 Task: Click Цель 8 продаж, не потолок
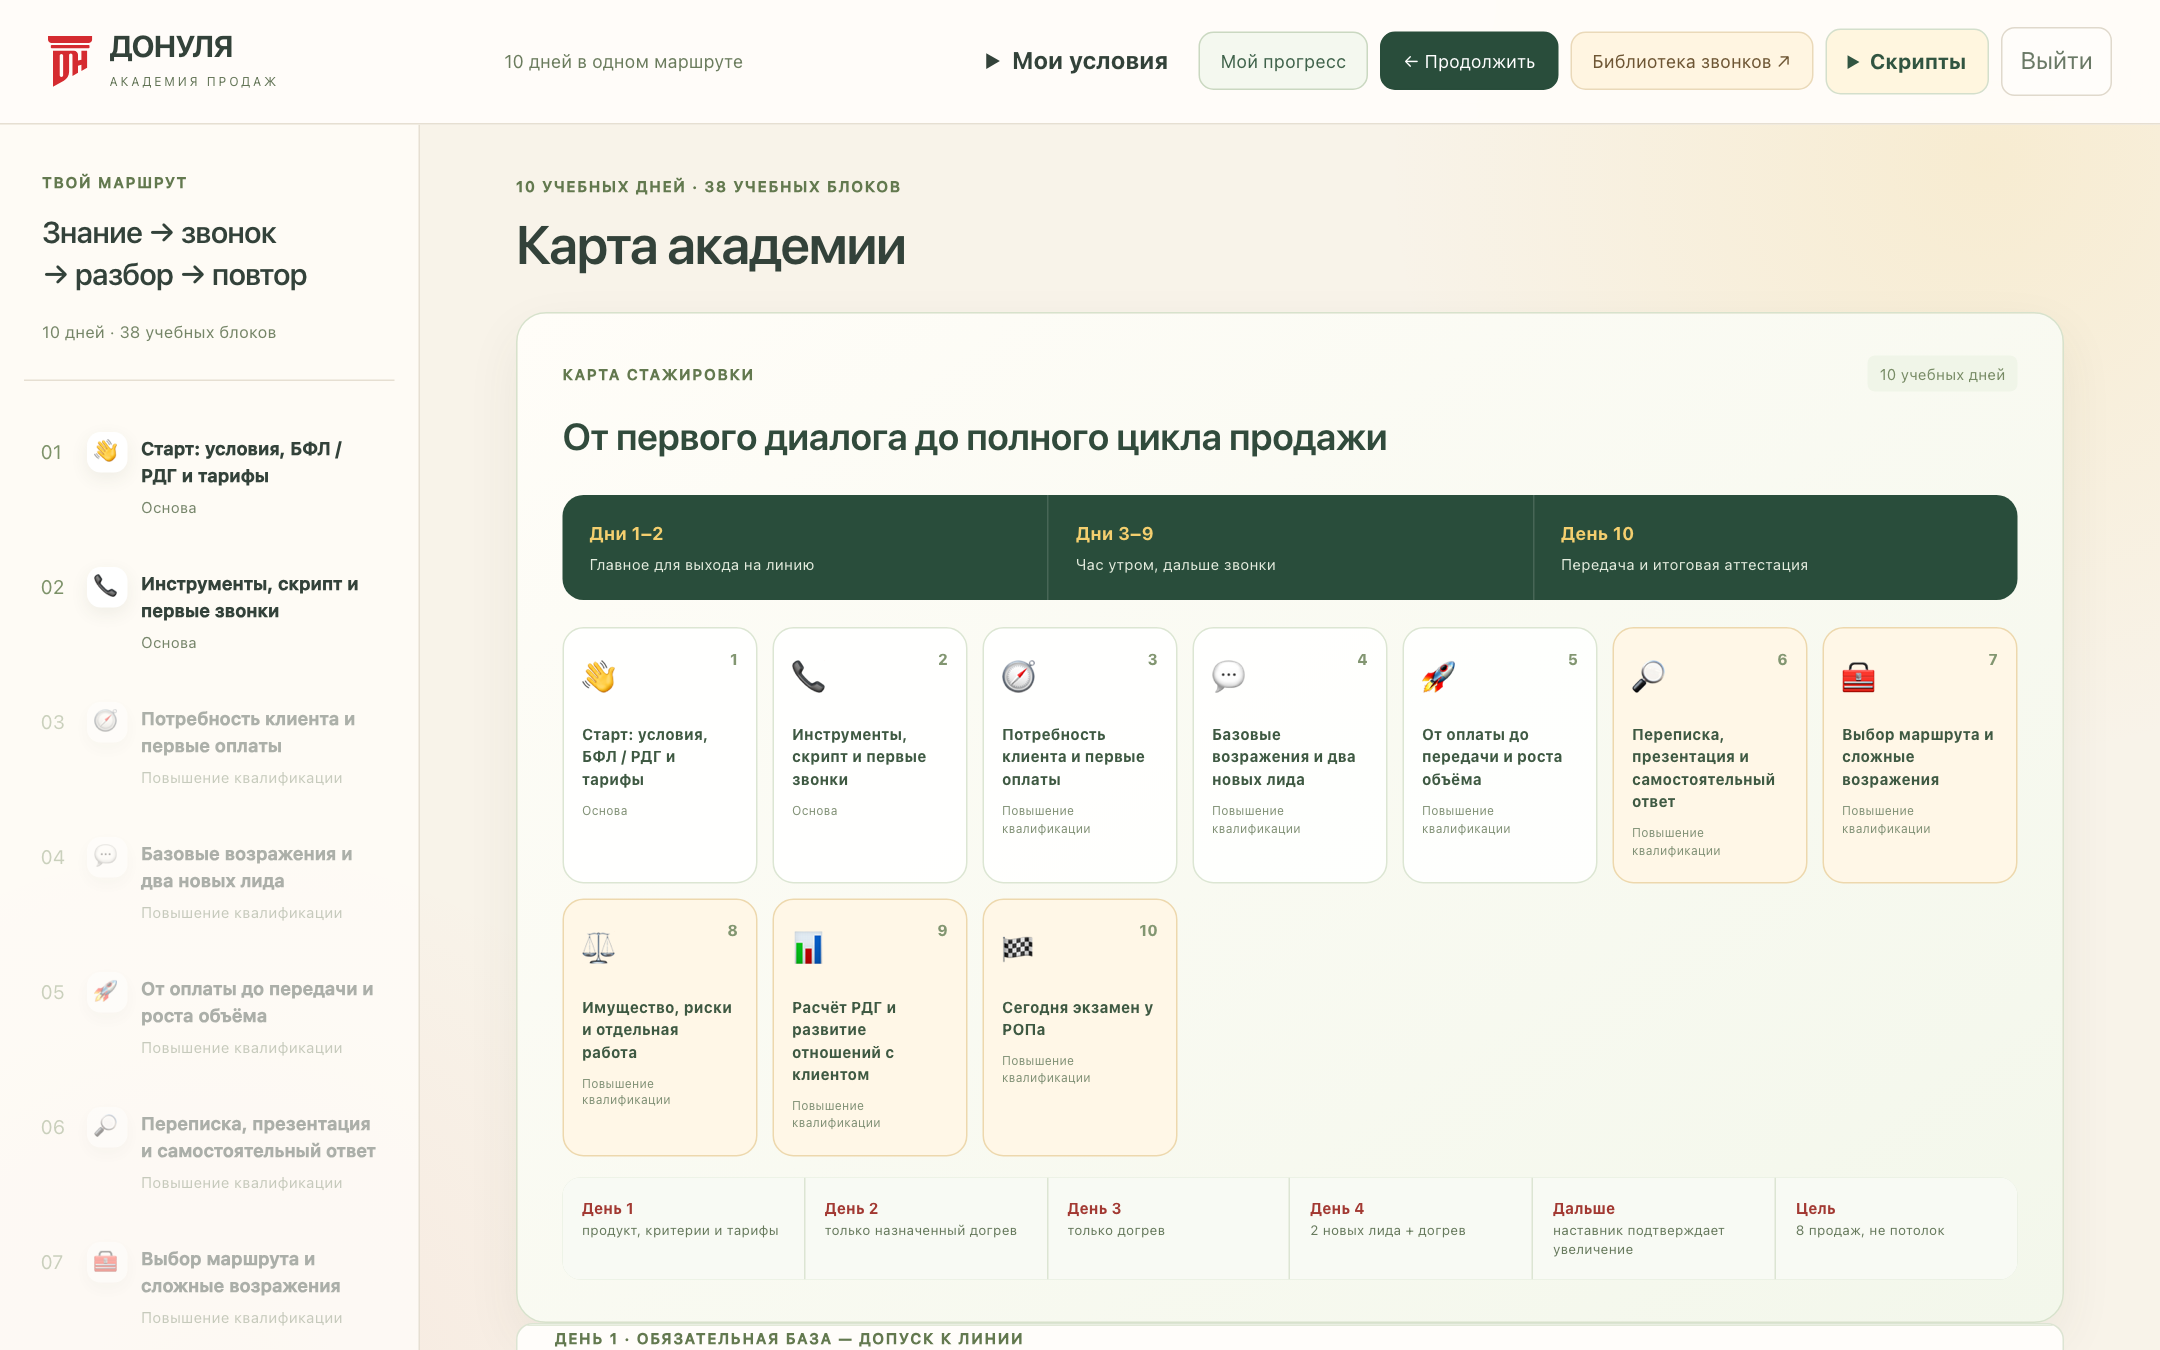[1896, 1228]
